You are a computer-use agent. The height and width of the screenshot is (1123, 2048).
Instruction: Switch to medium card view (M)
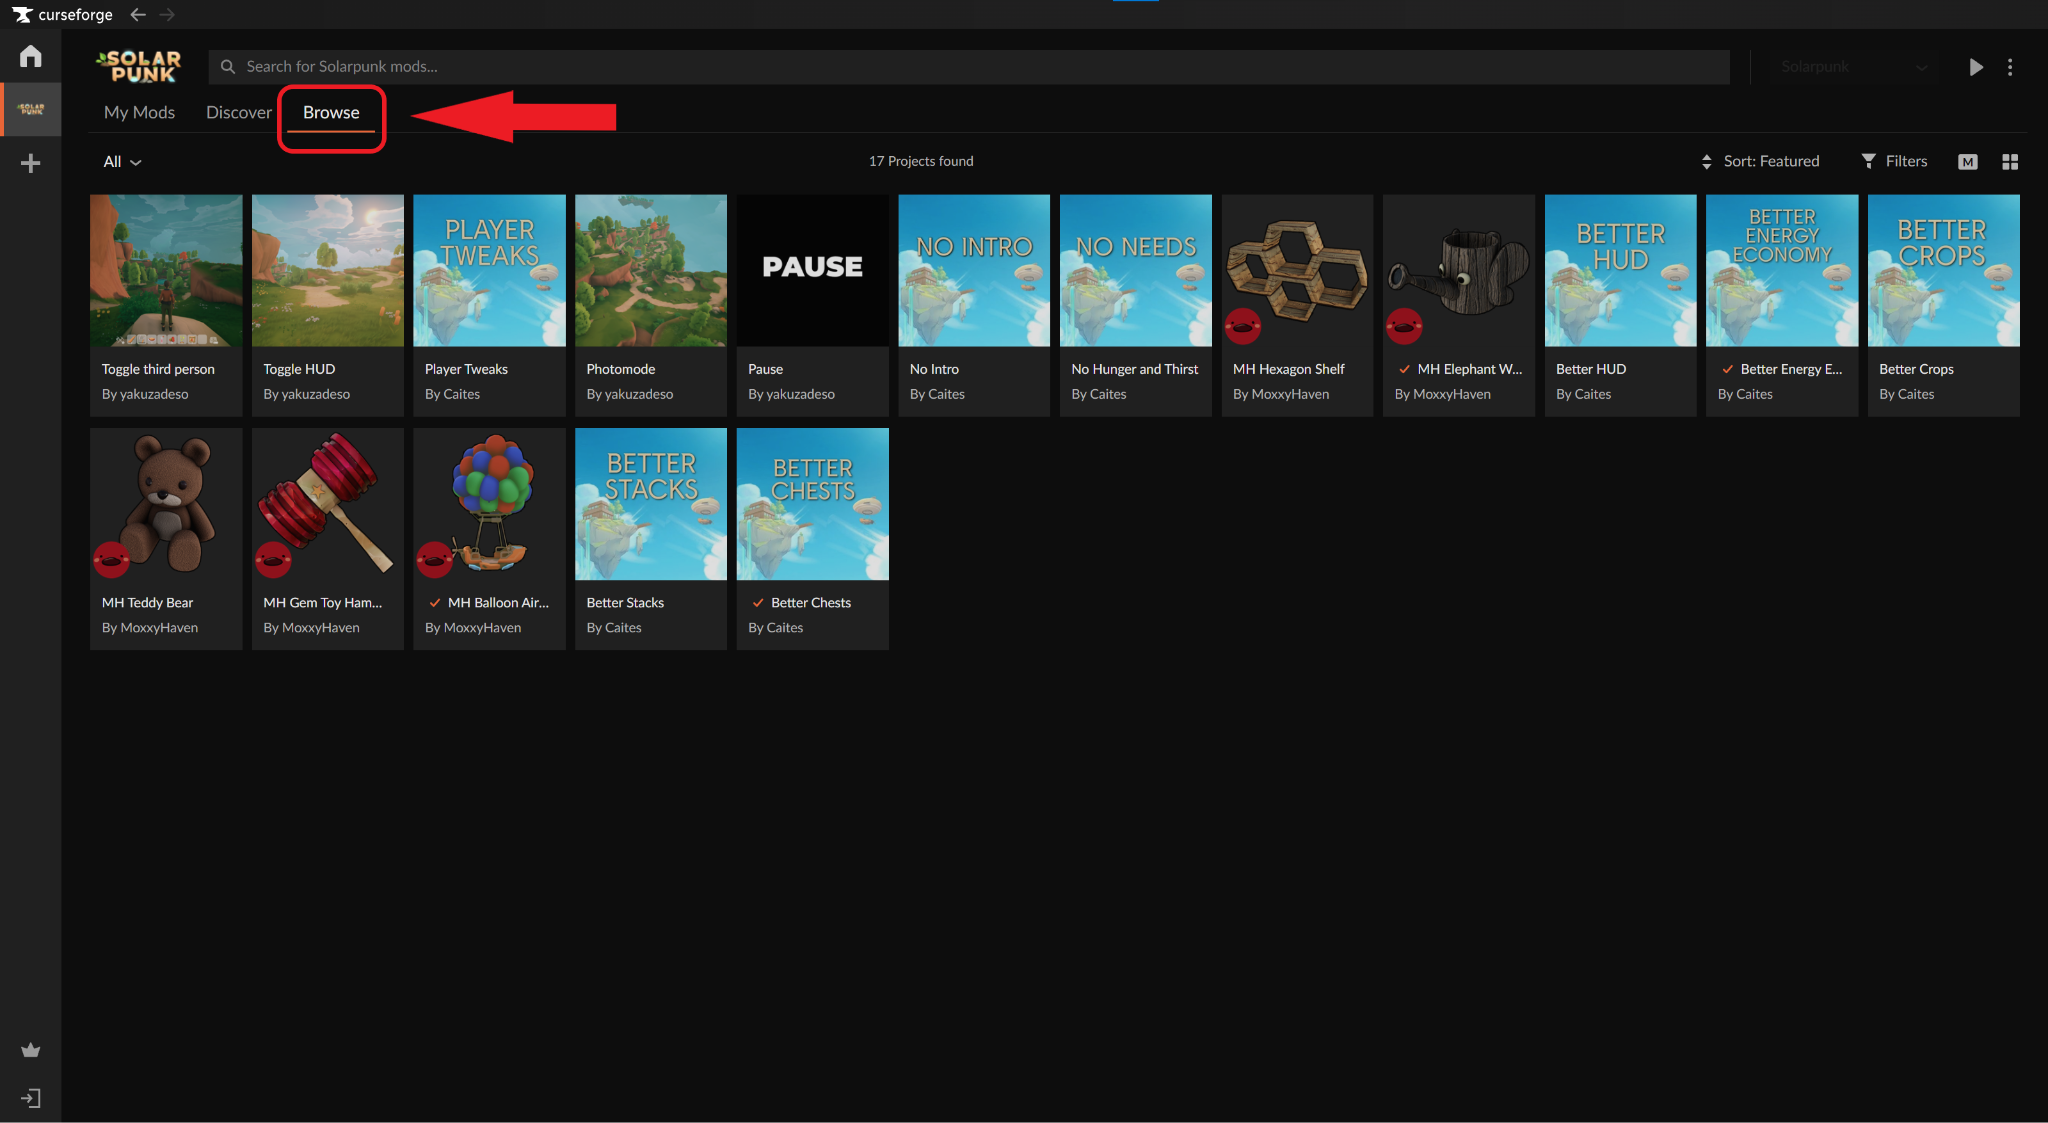pos(1968,162)
